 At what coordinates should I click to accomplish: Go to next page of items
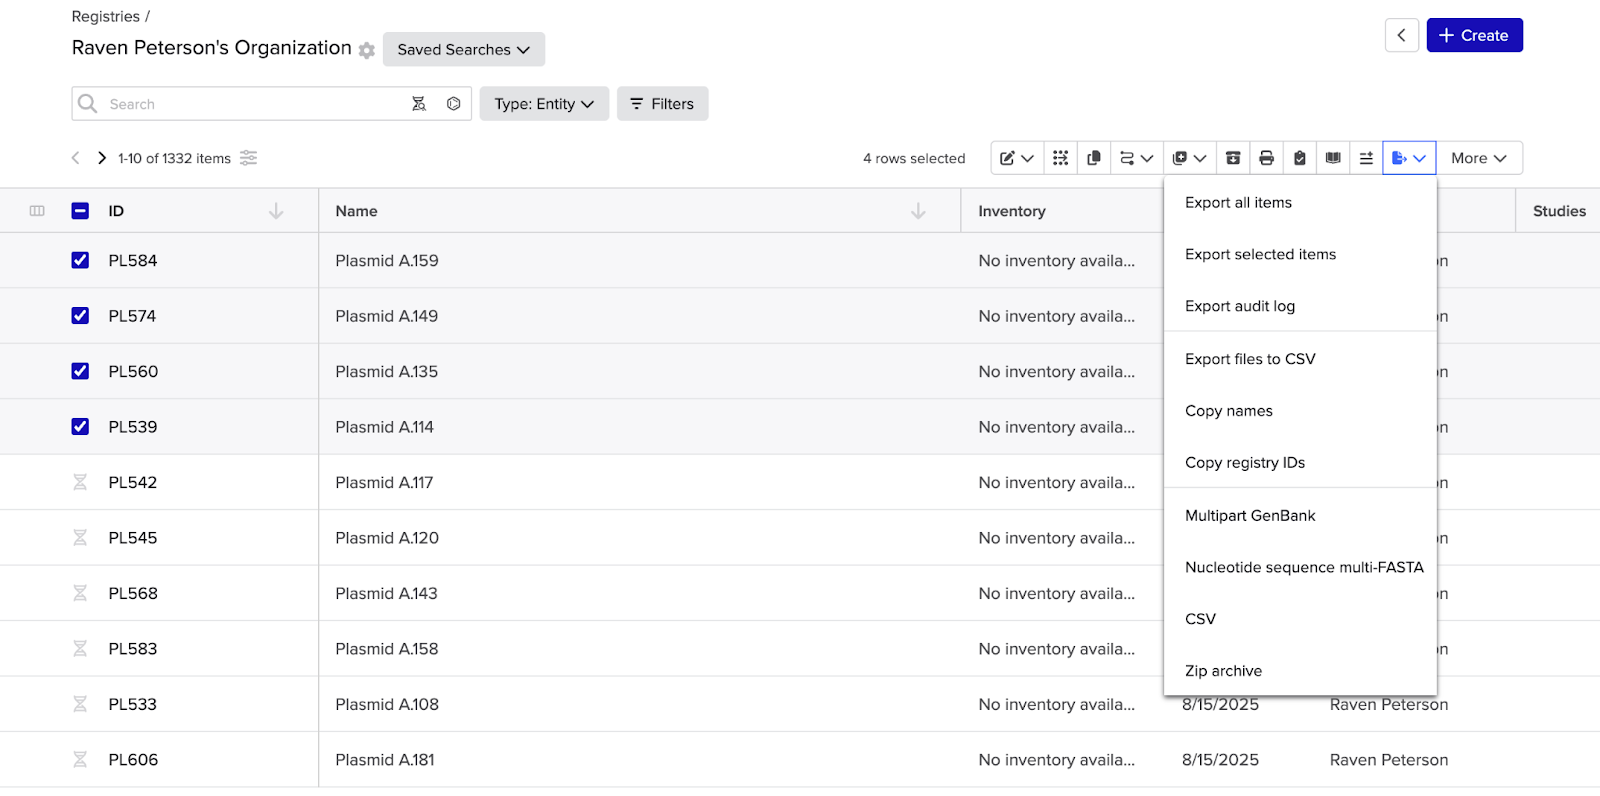102,158
